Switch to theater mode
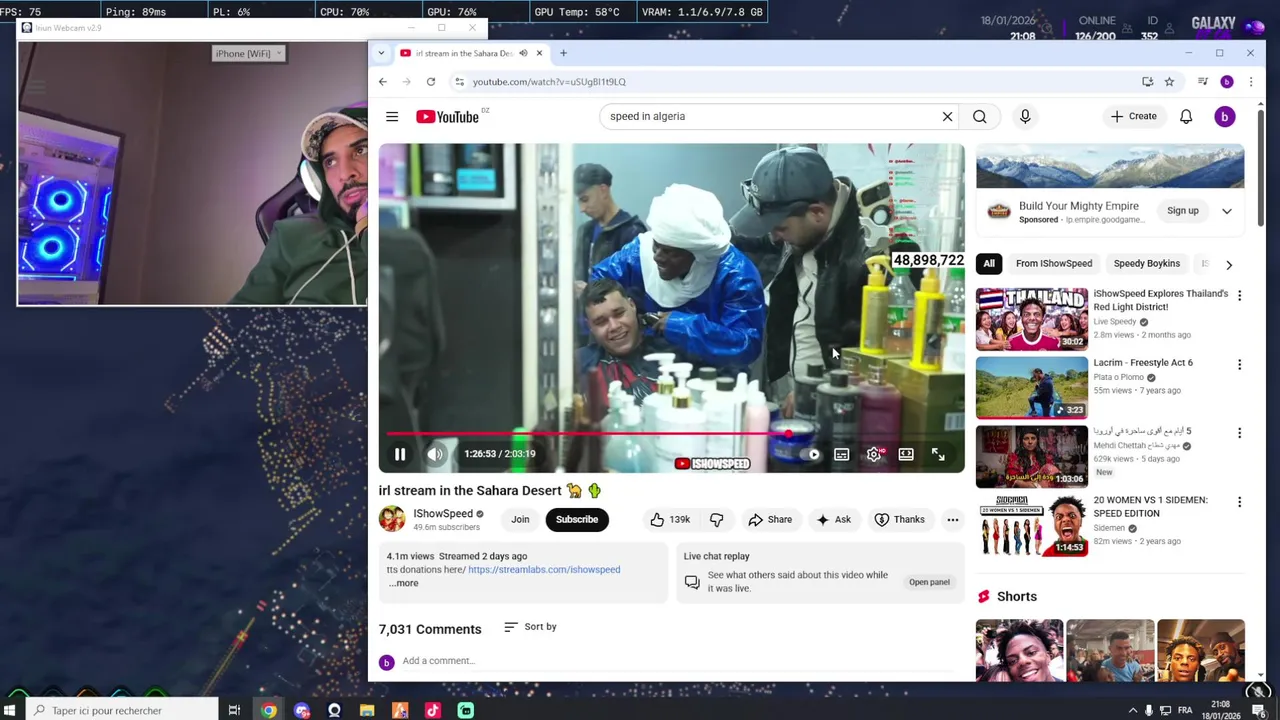Screen dimensions: 1280x720 pos(906,455)
